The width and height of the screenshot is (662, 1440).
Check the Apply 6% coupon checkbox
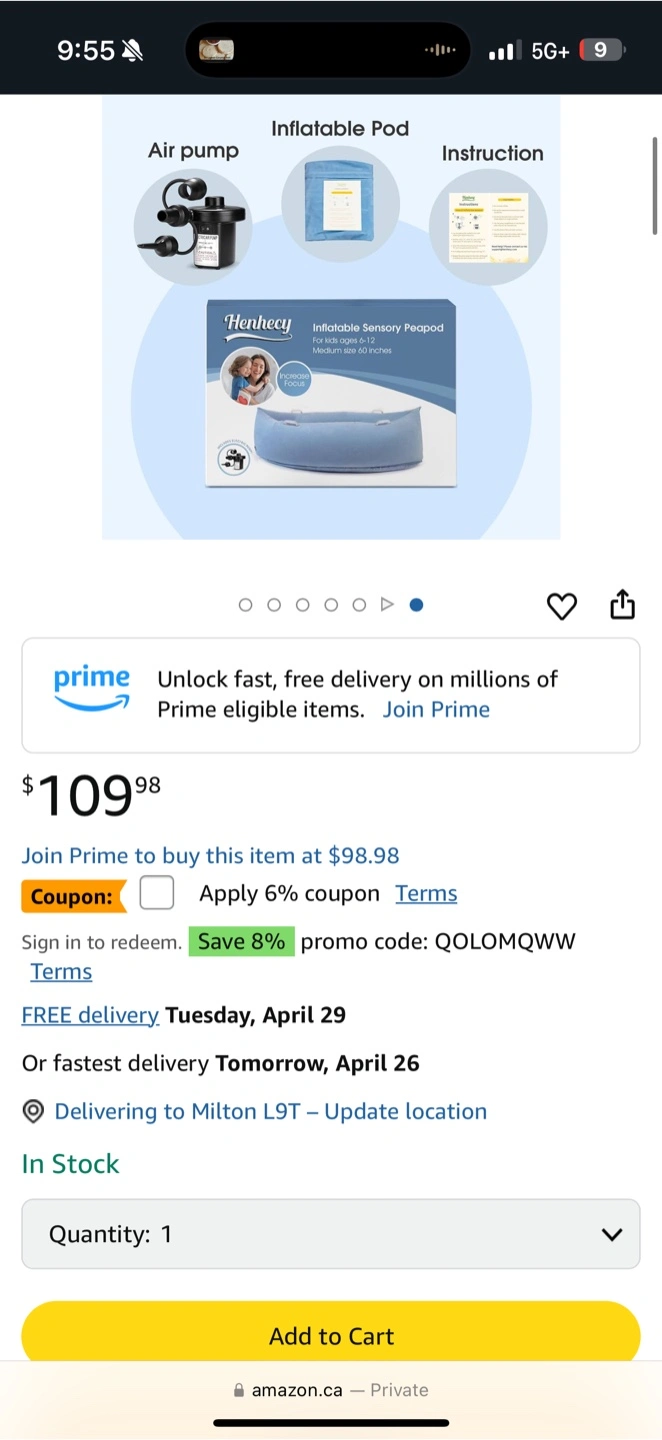click(157, 893)
